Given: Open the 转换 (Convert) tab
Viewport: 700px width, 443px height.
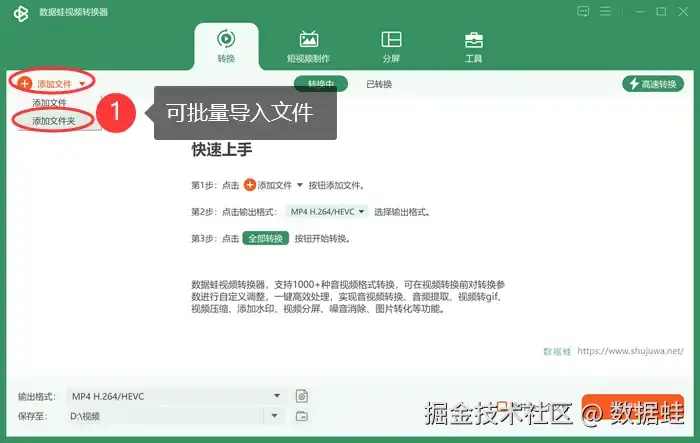Looking at the screenshot, I should (x=226, y=46).
